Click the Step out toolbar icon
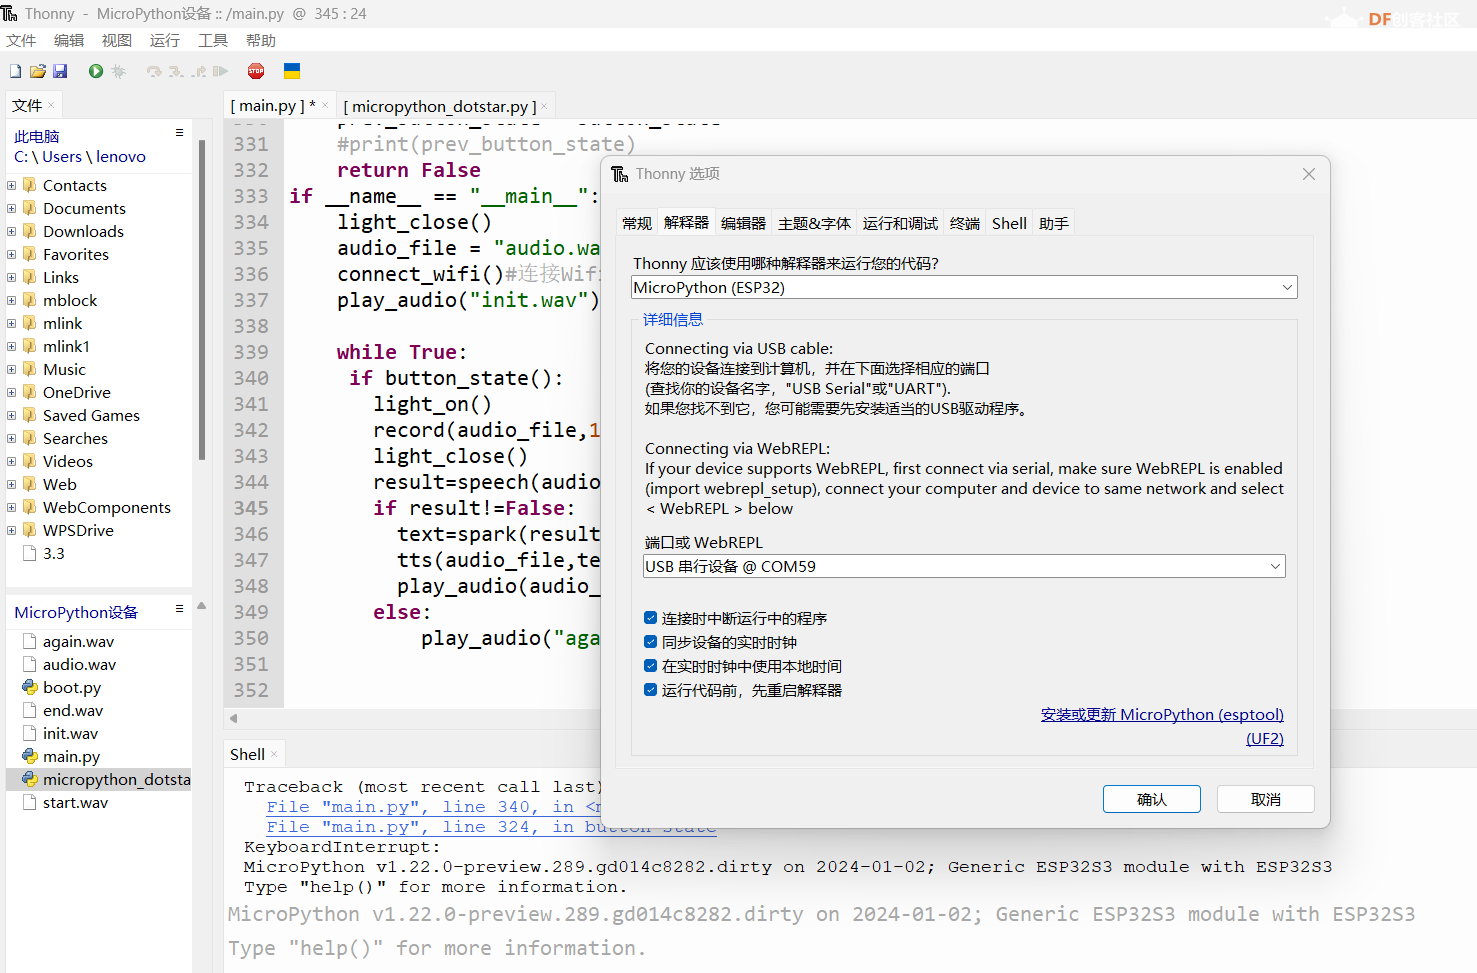Viewport: 1477px width, 973px height. coord(199,71)
